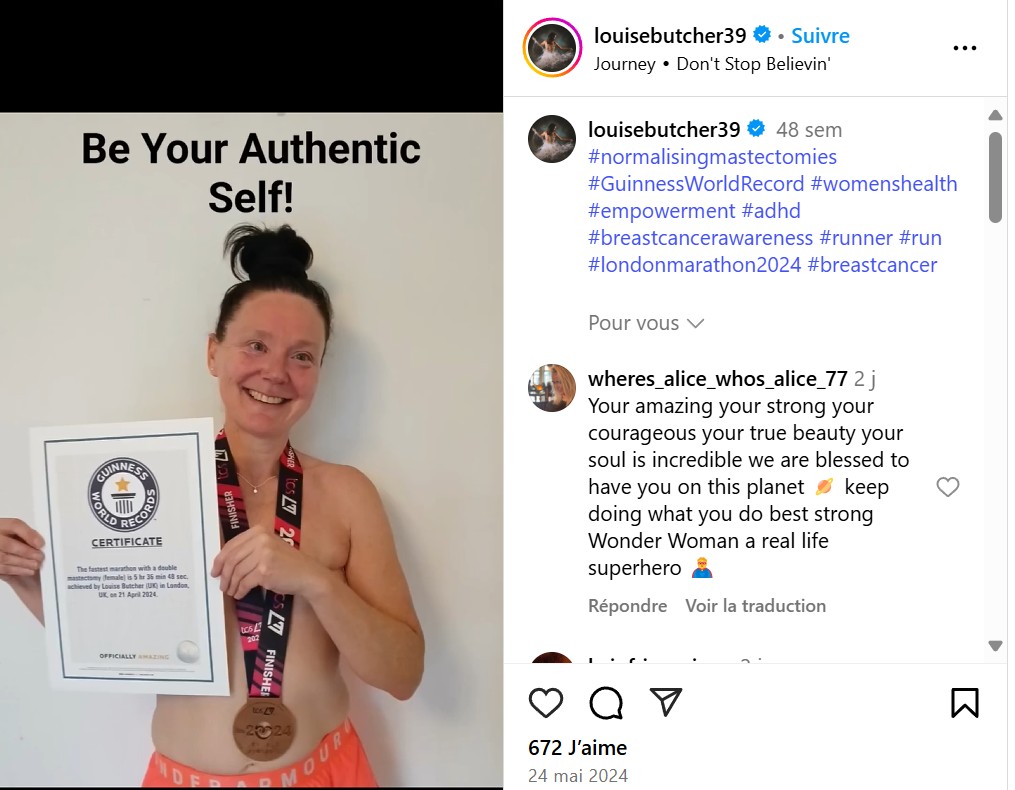1015x790 pixels.
Task: Open louisebutcher39 profile from caption username
Action: (664, 130)
